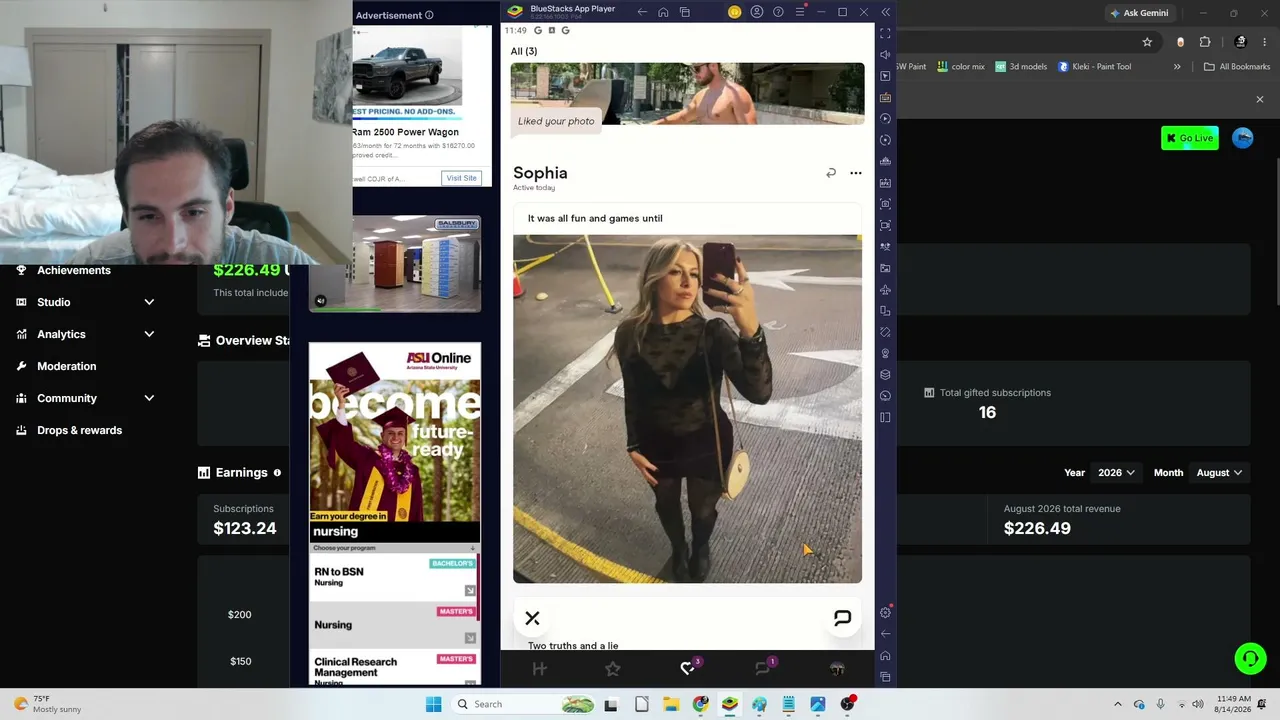Open BlueStacks settings gear in sidebar

coord(885,612)
